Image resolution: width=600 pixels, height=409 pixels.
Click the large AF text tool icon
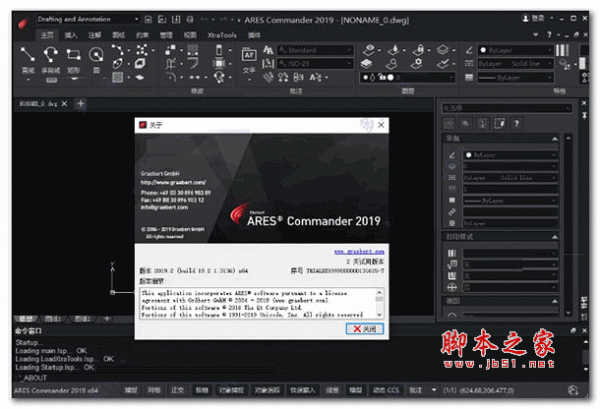click(249, 55)
